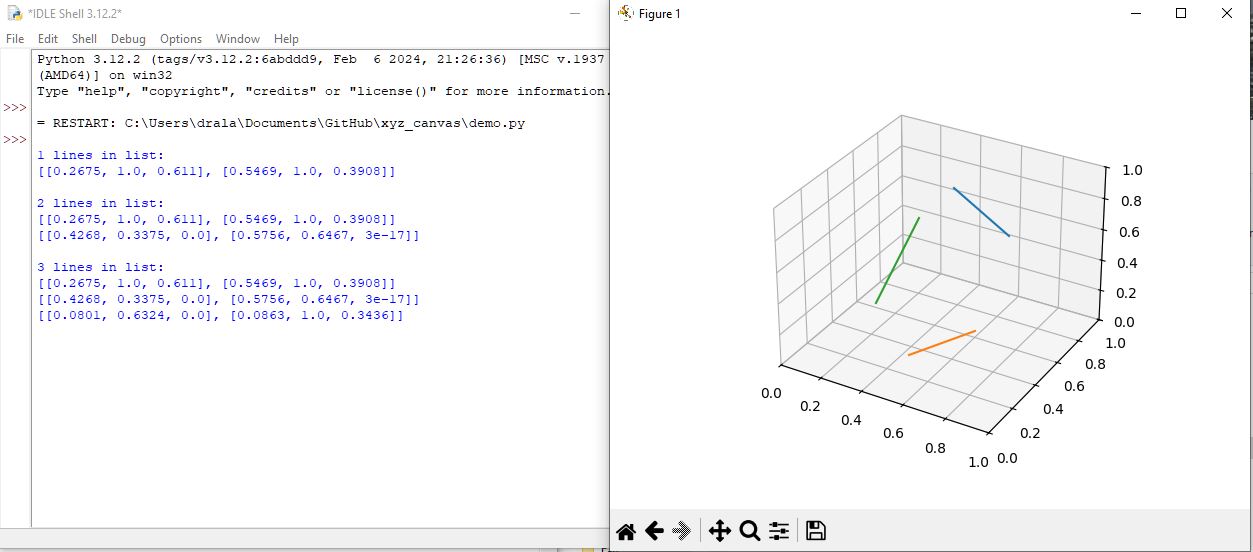Image resolution: width=1253 pixels, height=552 pixels.
Task: Open the Shell menu in IDLE
Action: click(85, 39)
